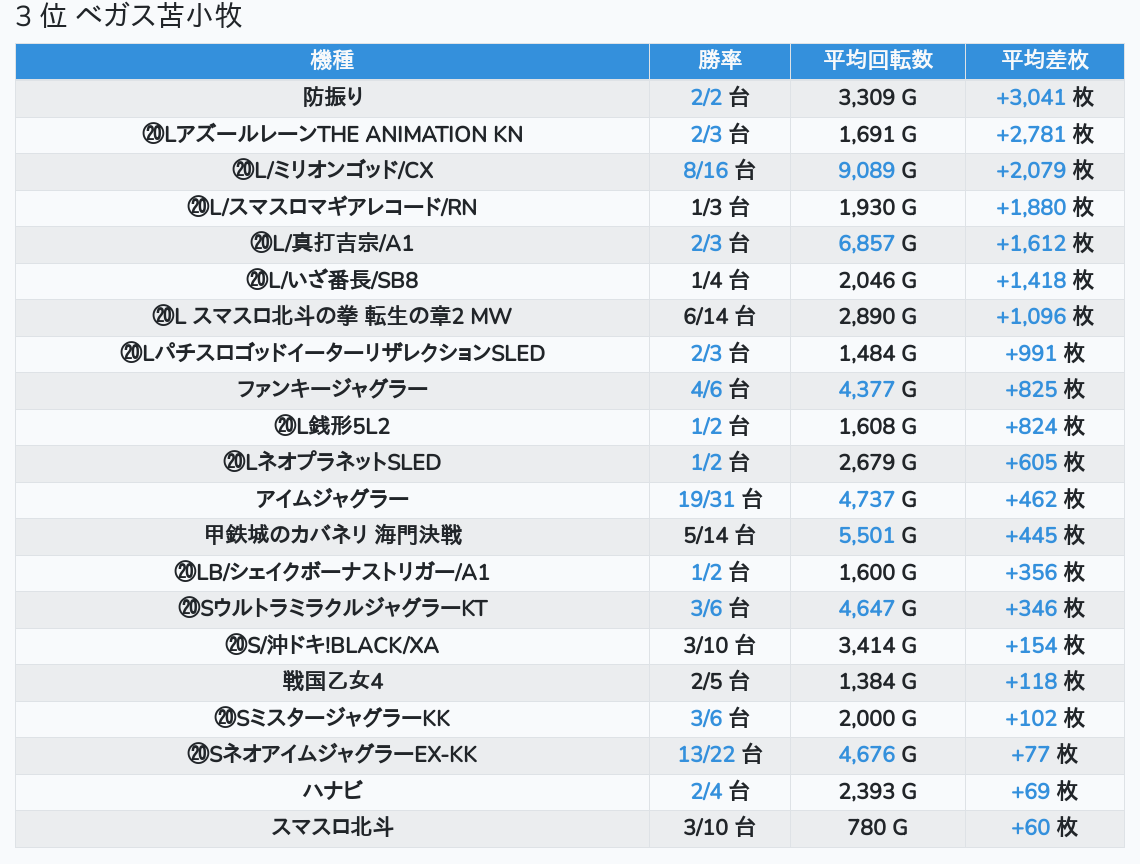The image size is (1140, 864).
Task: Click the 防振り machine name
Action: [332, 98]
